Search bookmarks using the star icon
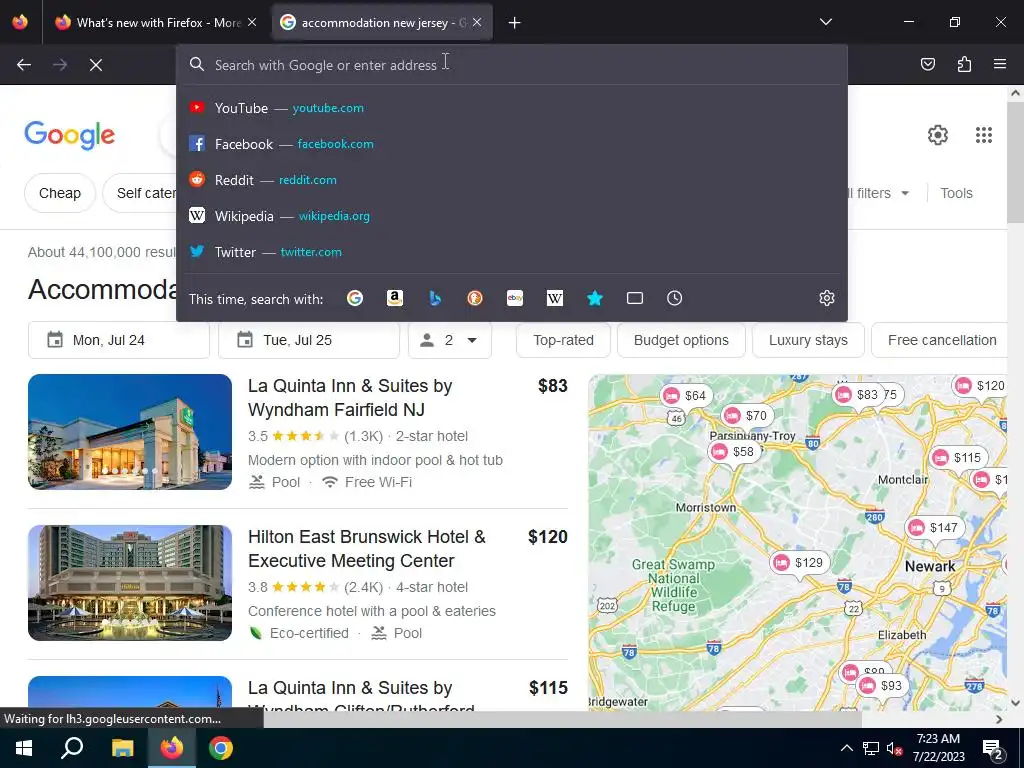Image resolution: width=1024 pixels, height=768 pixels. 594,298
